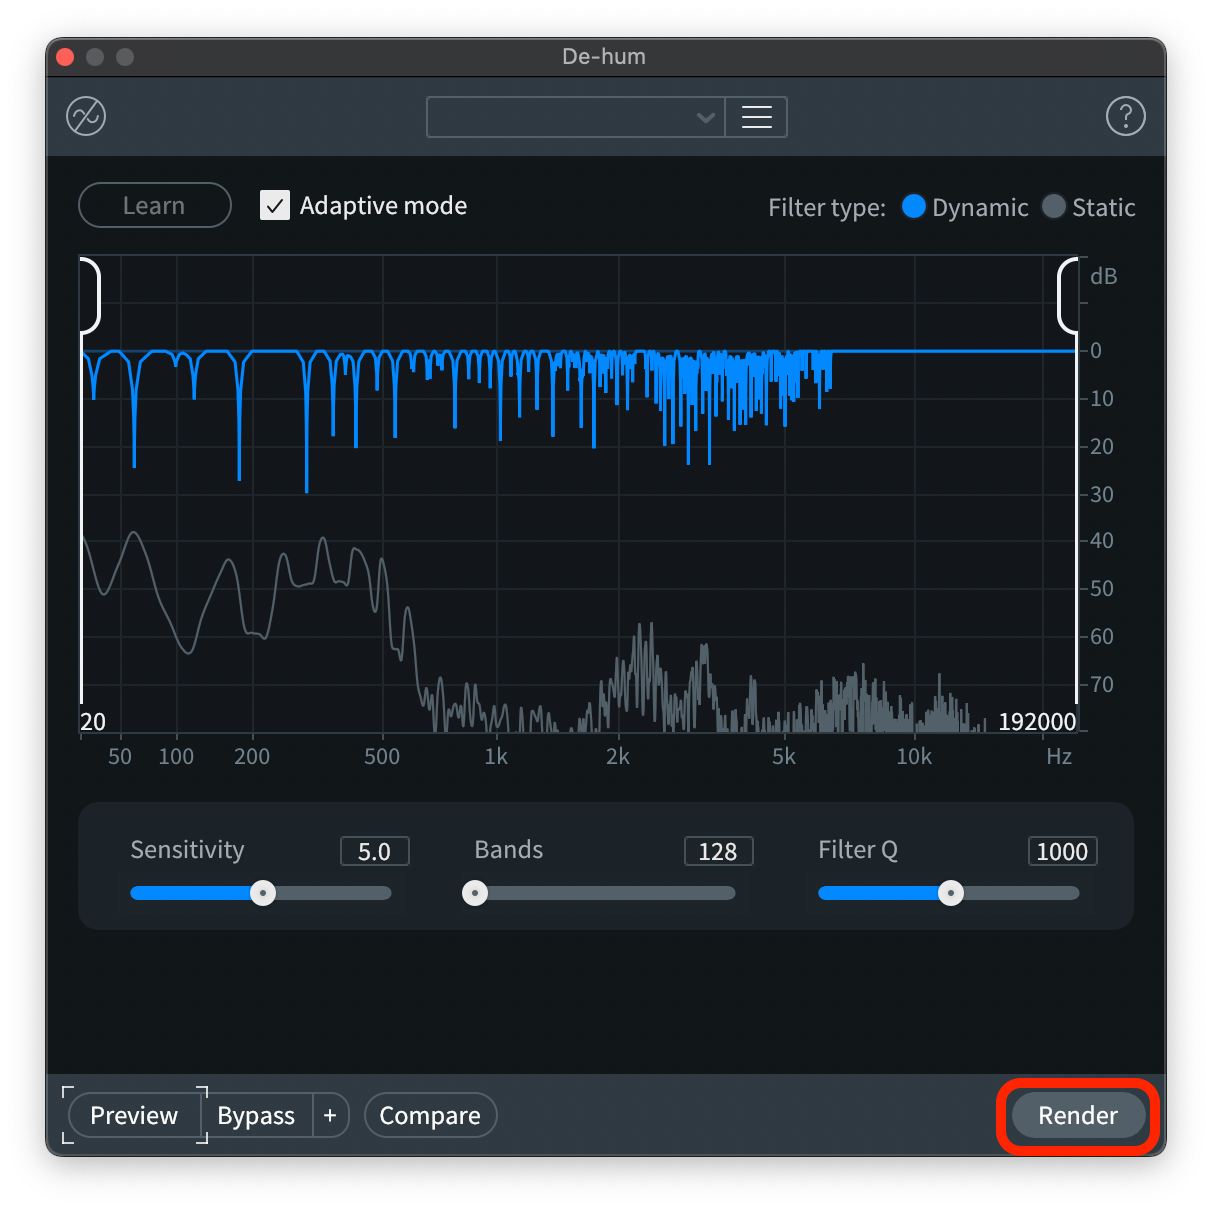Toggle the Bypass button
This screenshot has height=1210, width=1212.
tap(256, 1115)
